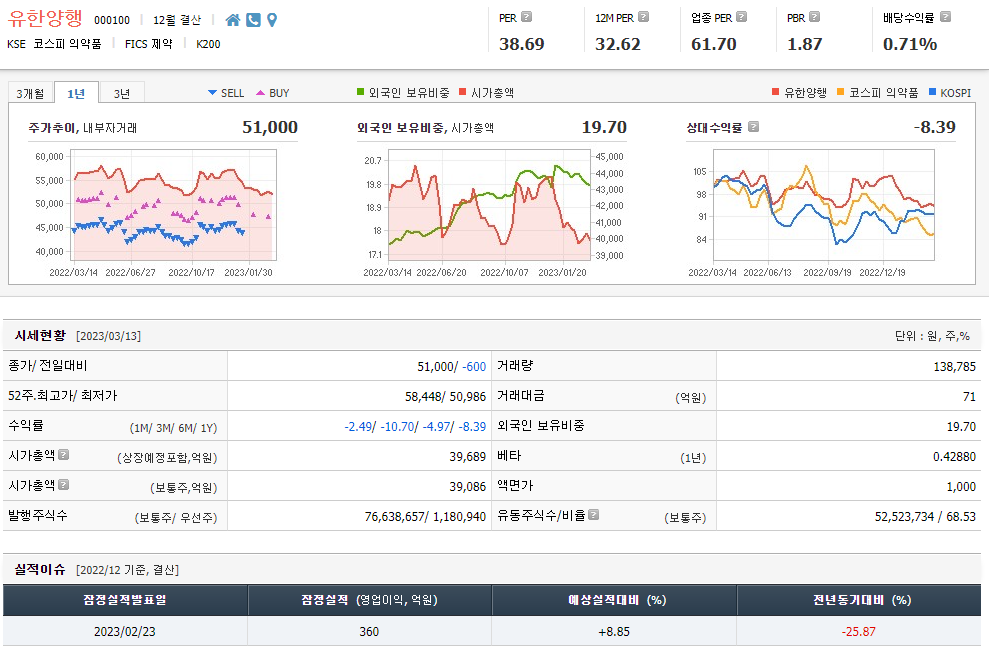Screen dimensions: 989x657
Task: Click 업종 PER value 61.70
Action: click(x=713, y=44)
